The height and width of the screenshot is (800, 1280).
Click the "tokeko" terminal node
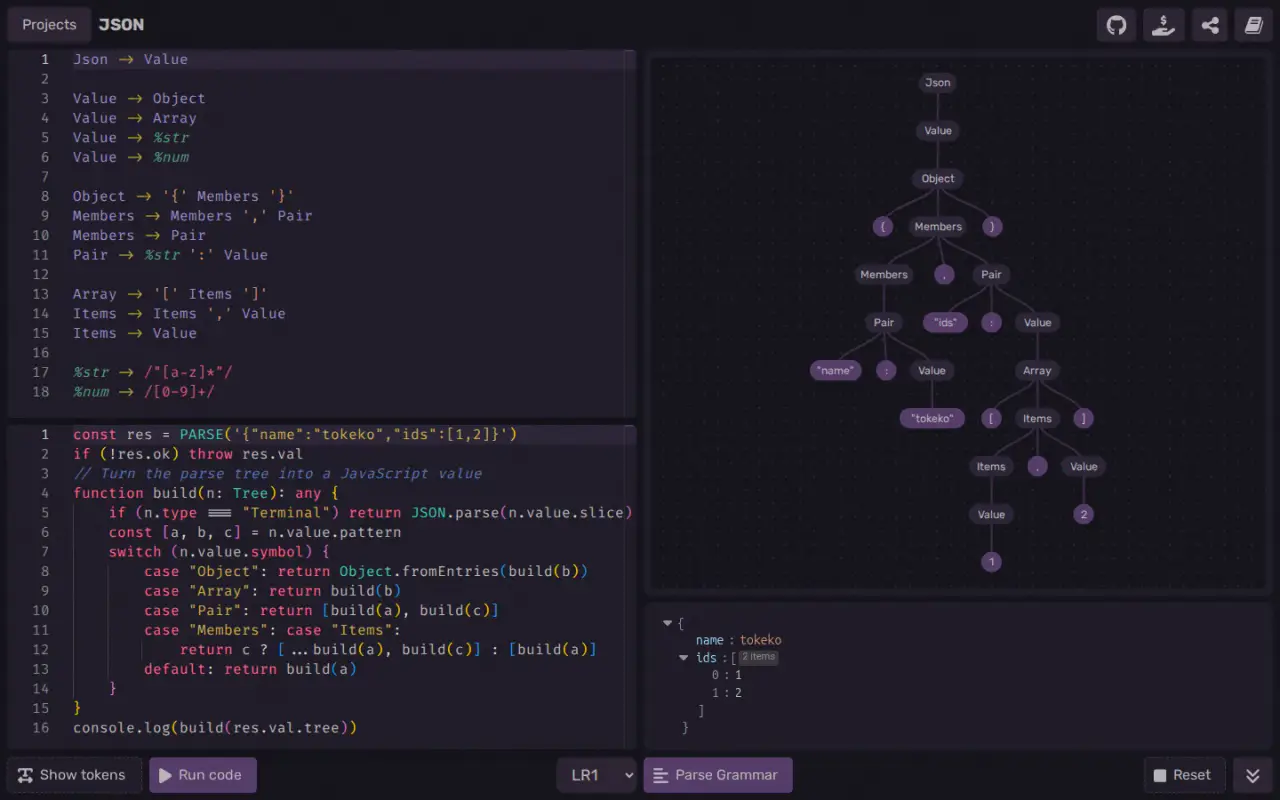932,419
